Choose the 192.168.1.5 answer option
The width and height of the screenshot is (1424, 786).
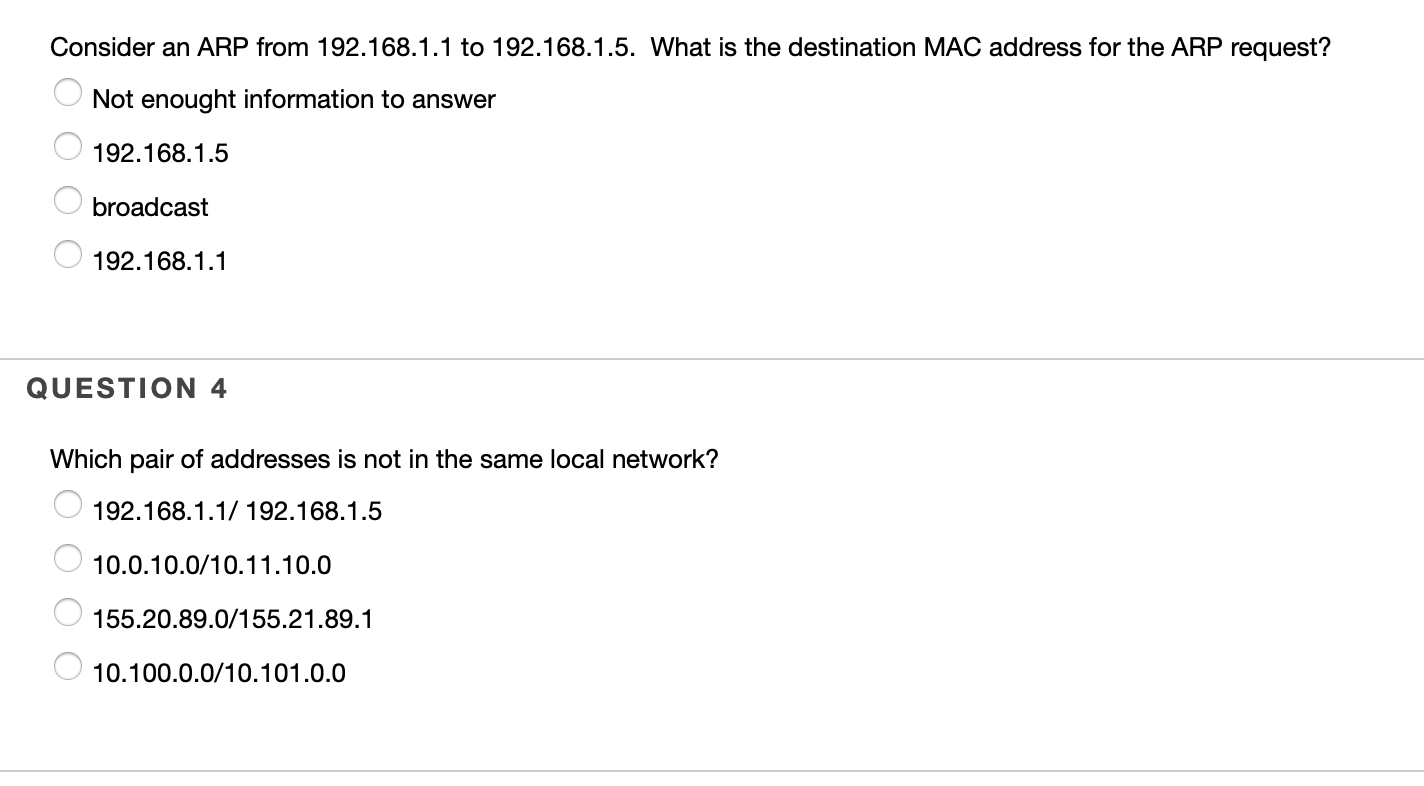pyautogui.click(x=68, y=146)
